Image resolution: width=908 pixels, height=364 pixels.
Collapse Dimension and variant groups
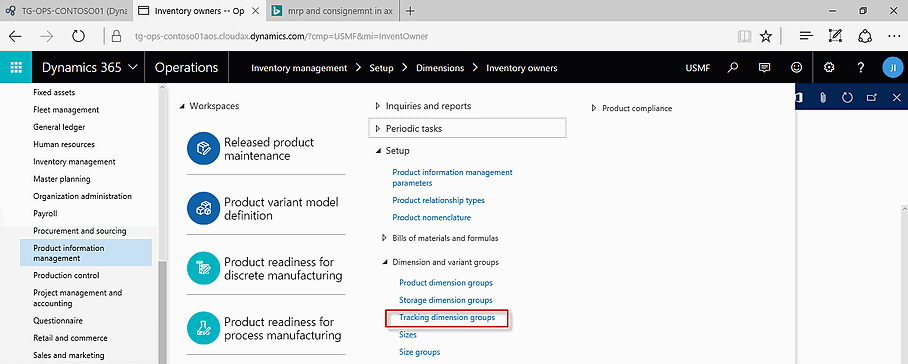[x=385, y=263]
